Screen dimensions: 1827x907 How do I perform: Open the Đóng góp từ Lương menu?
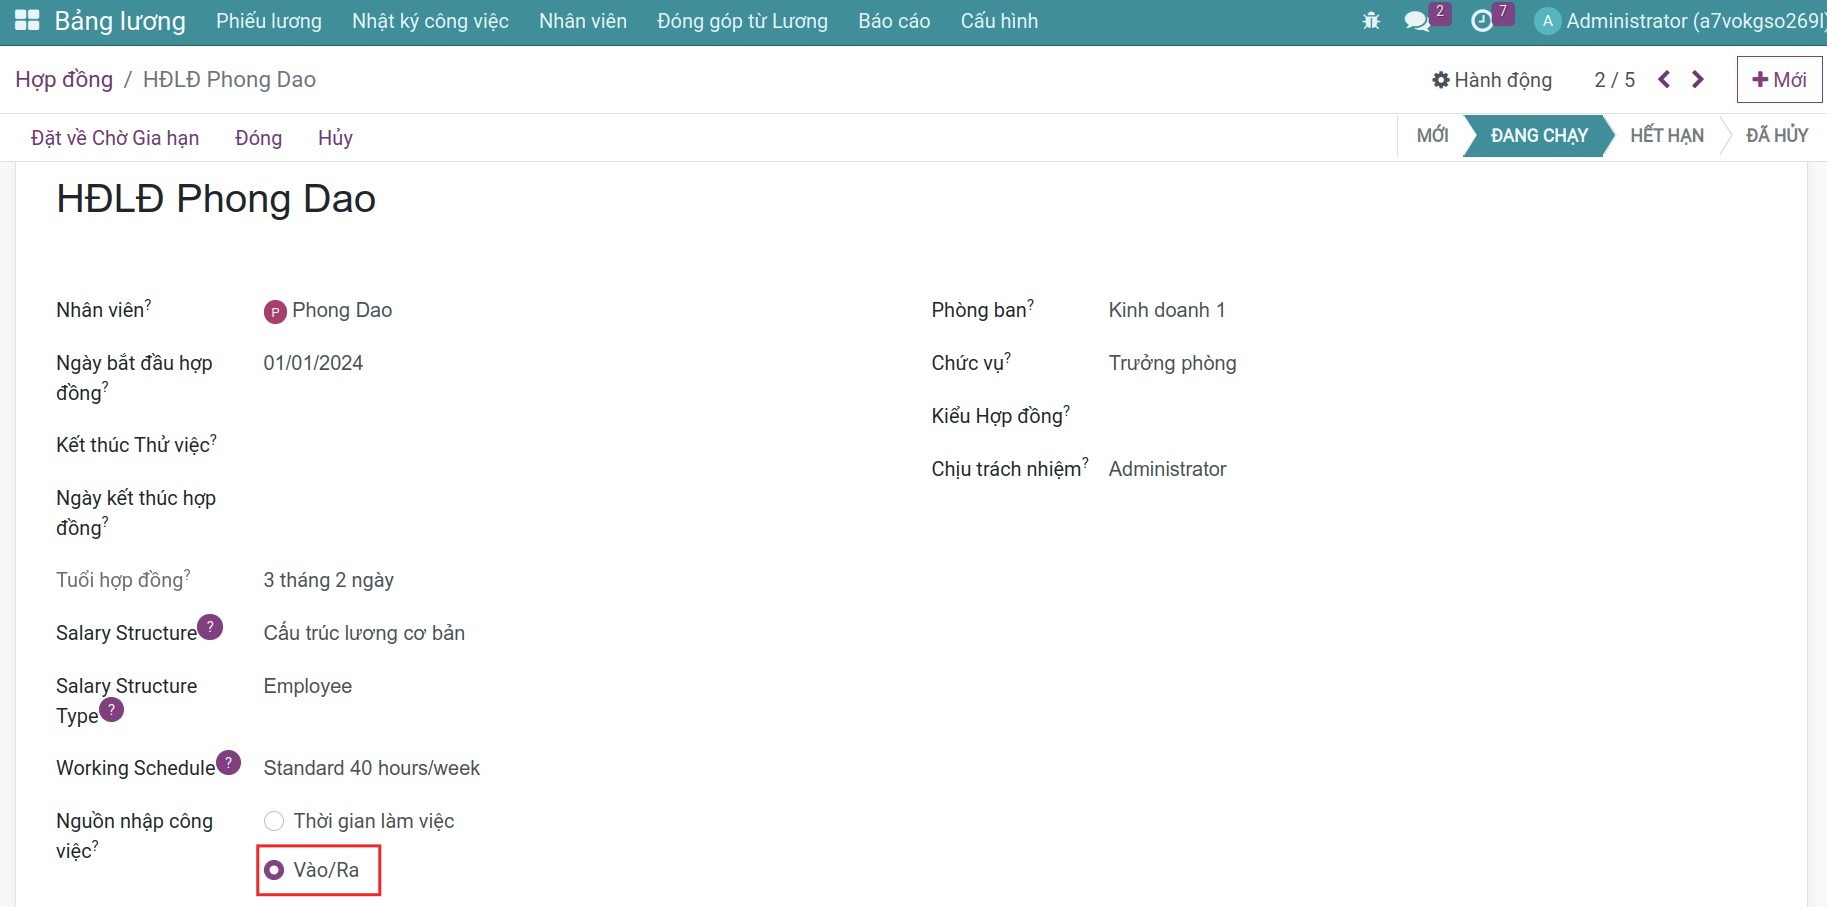pos(742,21)
